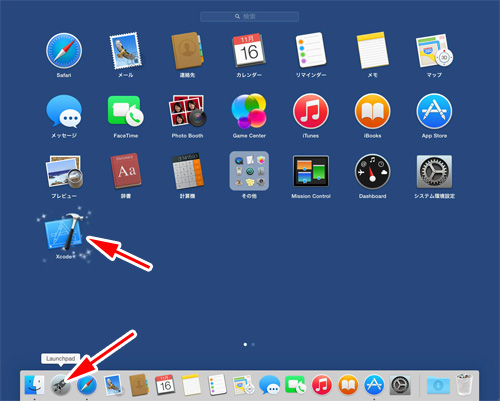
Task: Open App Store icon in Dock
Action: [x=374, y=385]
